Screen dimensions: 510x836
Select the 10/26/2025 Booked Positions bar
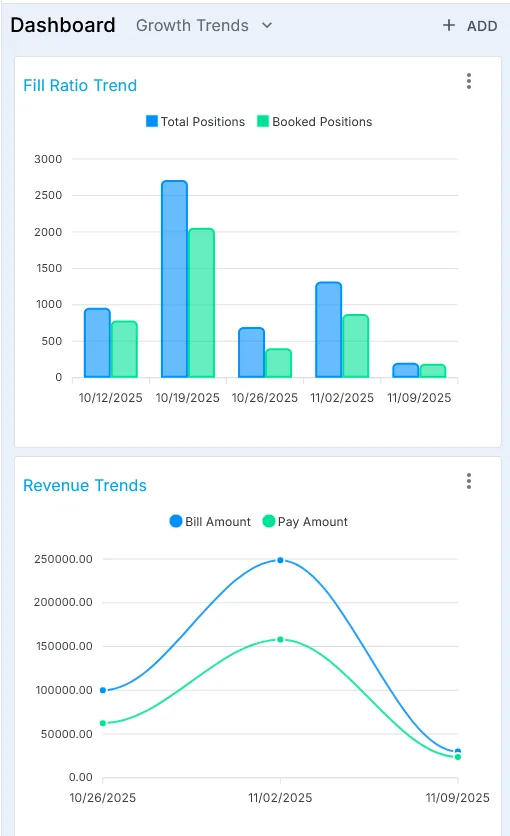tap(278, 363)
